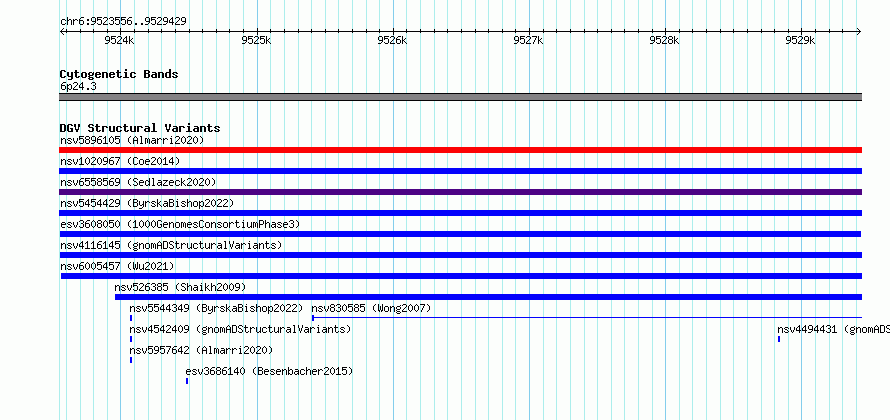The height and width of the screenshot is (420, 890).
Task: Select the 6p24.3 band label
Action: click(78, 86)
